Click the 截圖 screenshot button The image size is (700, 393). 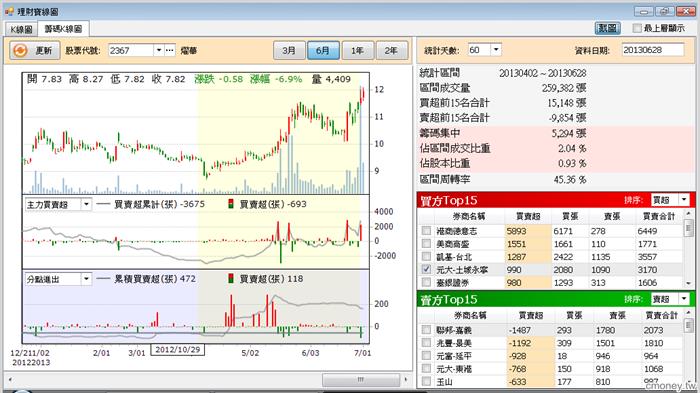click(x=608, y=28)
